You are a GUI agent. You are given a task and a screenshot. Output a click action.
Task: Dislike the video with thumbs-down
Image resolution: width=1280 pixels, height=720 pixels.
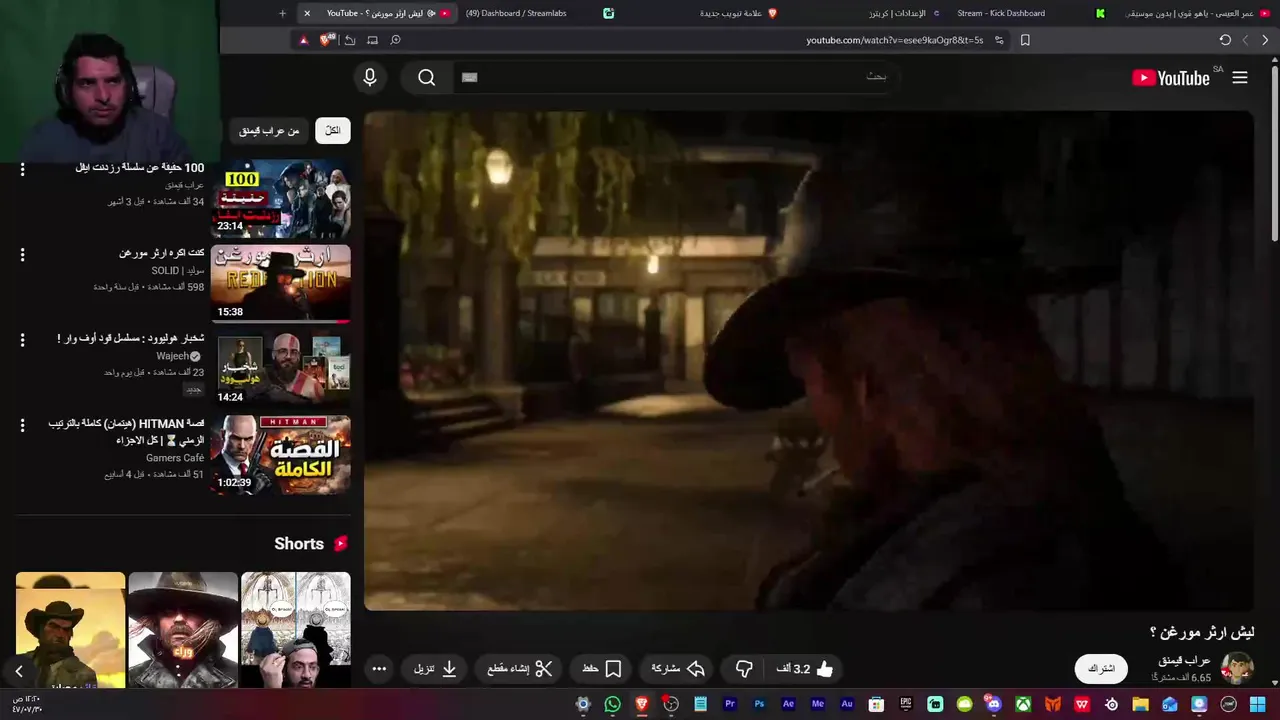point(744,669)
